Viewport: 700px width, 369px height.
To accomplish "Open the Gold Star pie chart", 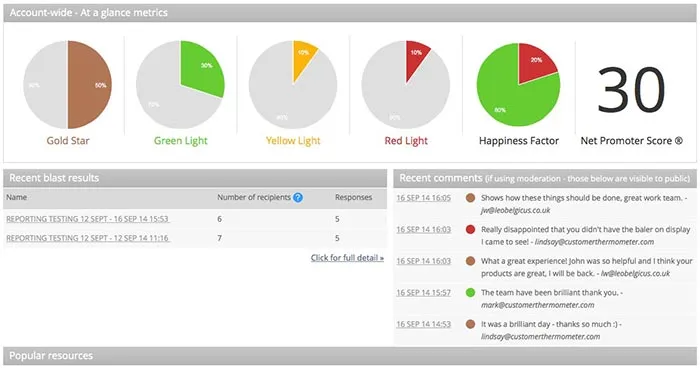I will click(x=68, y=85).
